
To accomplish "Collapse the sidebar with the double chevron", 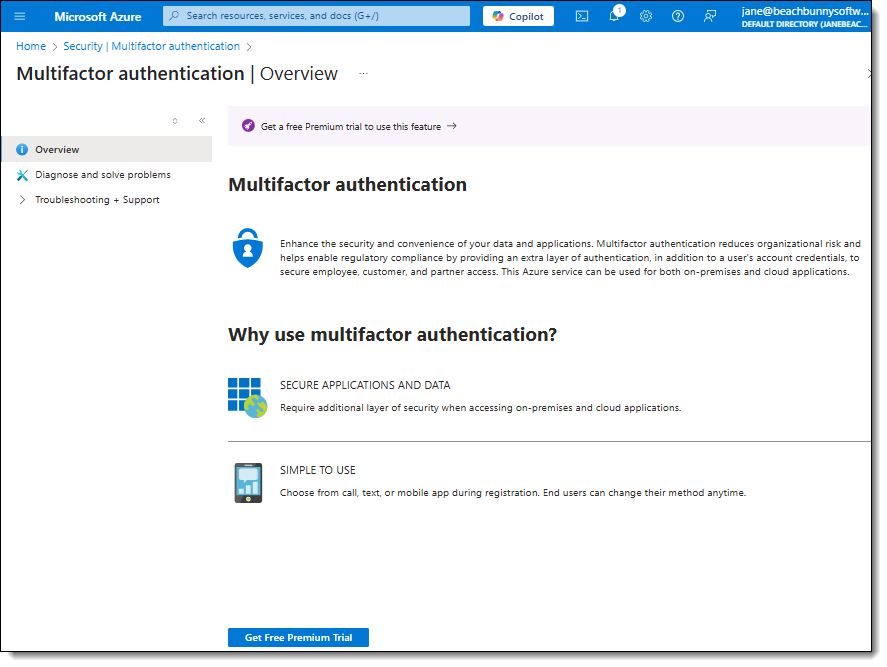I will pyautogui.click(x=201, y=121).
